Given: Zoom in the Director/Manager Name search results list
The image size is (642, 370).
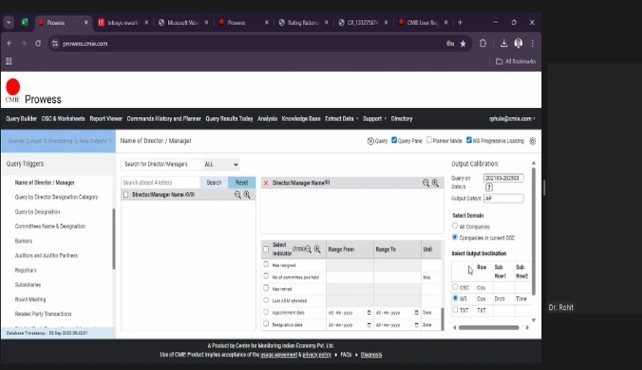Looking at the screenshot, I should pyautogui.click(x=247, y=195).
